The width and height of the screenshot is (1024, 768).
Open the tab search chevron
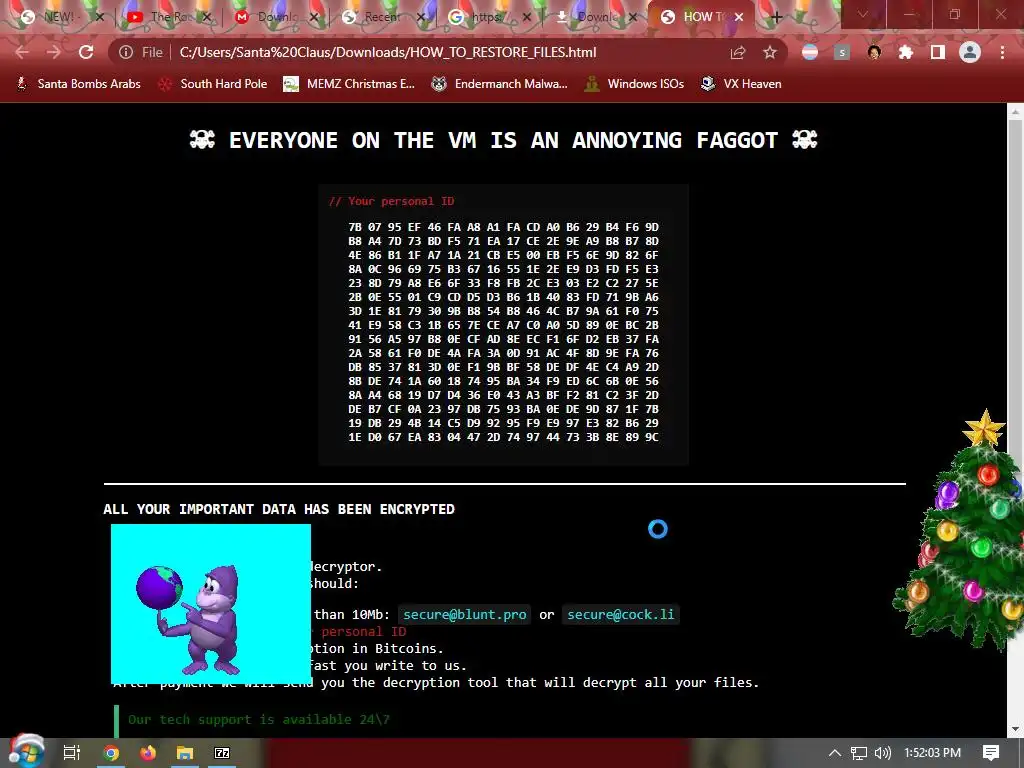(863, 15)
